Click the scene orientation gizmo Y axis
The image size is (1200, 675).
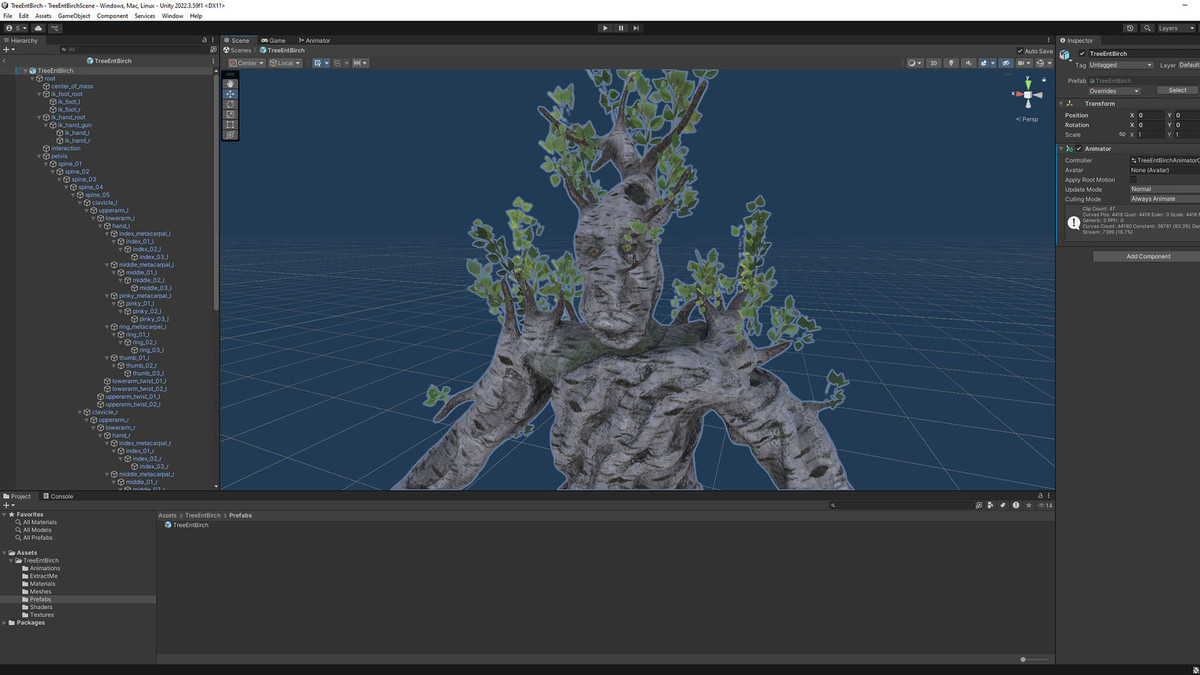click(x=1027, y=83)
